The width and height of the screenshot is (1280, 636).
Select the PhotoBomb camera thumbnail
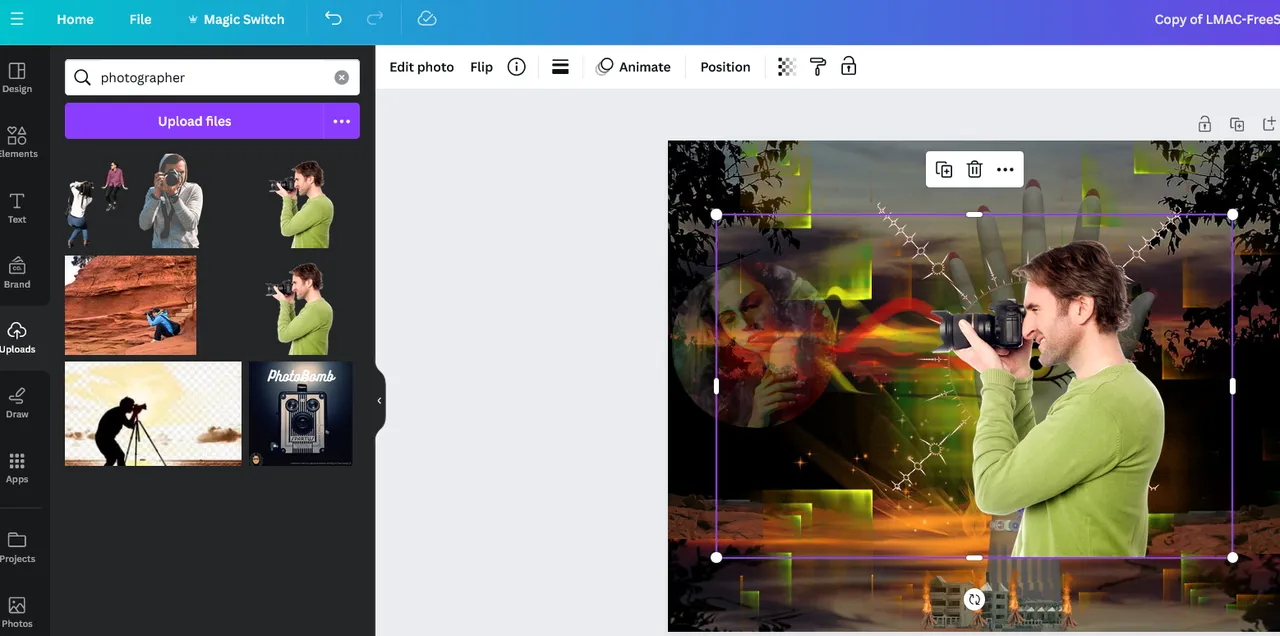(301, 414)
